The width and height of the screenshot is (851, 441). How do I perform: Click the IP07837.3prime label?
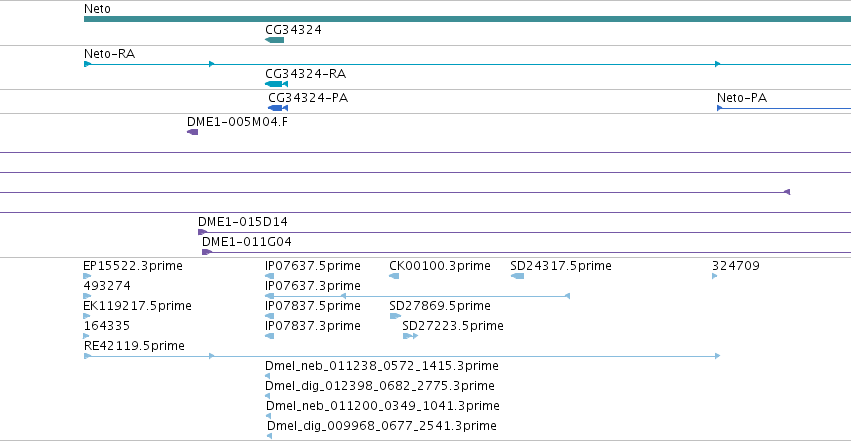[x=313, y=326]
